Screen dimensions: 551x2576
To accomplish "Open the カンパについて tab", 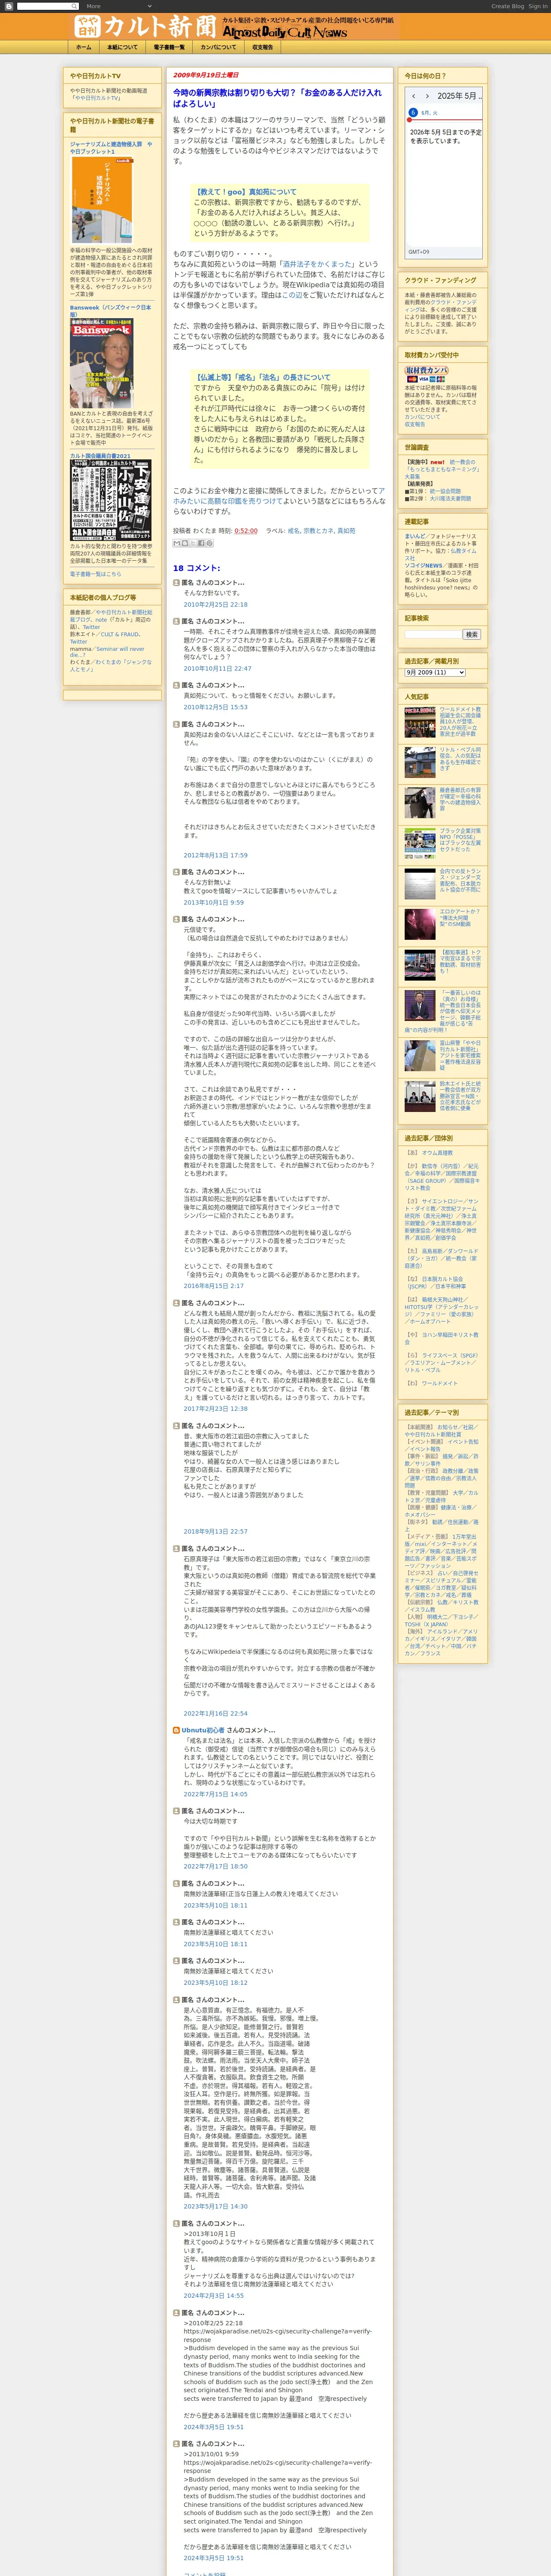I will coord(218,47).
